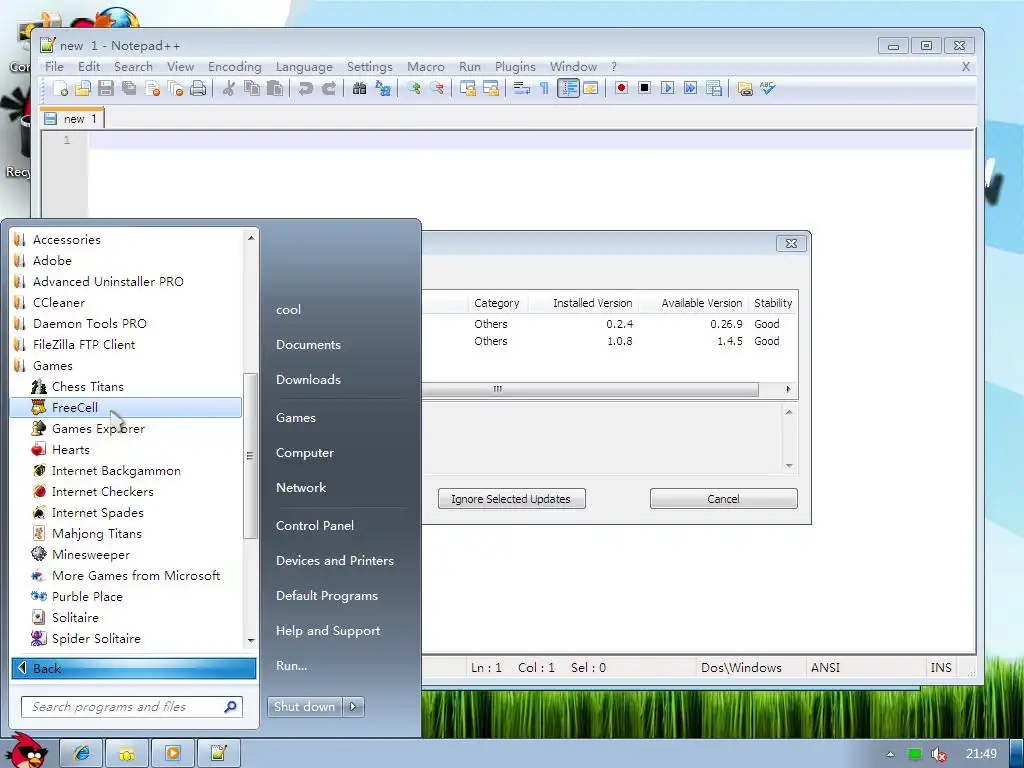The height and width of the screenshot is (768, 1024).
Task: Click the Start menu programs list scrollbar
Action: [x=250, y=455]
